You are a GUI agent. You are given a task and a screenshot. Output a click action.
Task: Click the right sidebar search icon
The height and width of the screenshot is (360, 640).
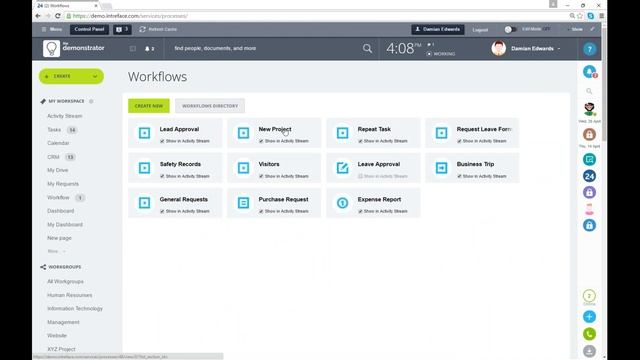pyautogui.click(x=589, y=91)
